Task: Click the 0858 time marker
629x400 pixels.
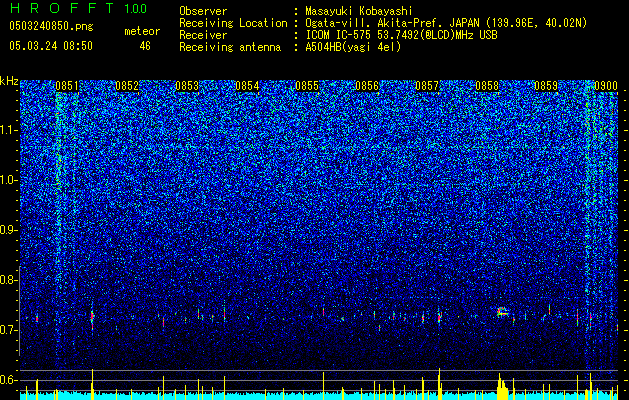Action: [x=487, y=86]
